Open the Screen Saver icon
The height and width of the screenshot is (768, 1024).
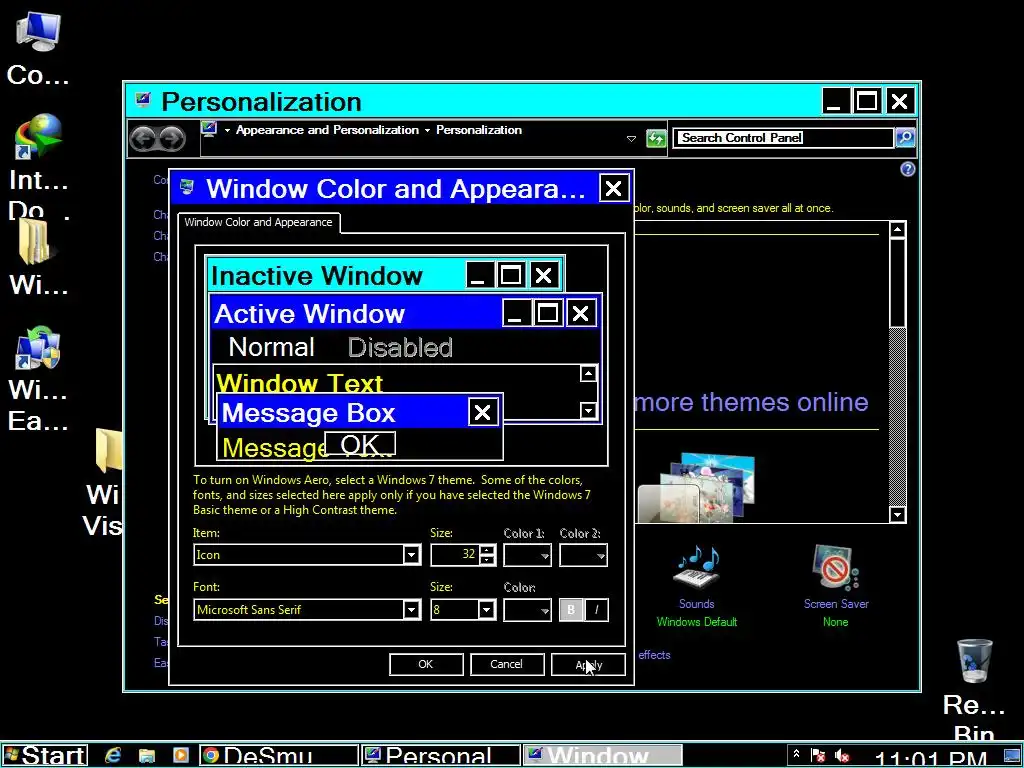coord(835,567)
